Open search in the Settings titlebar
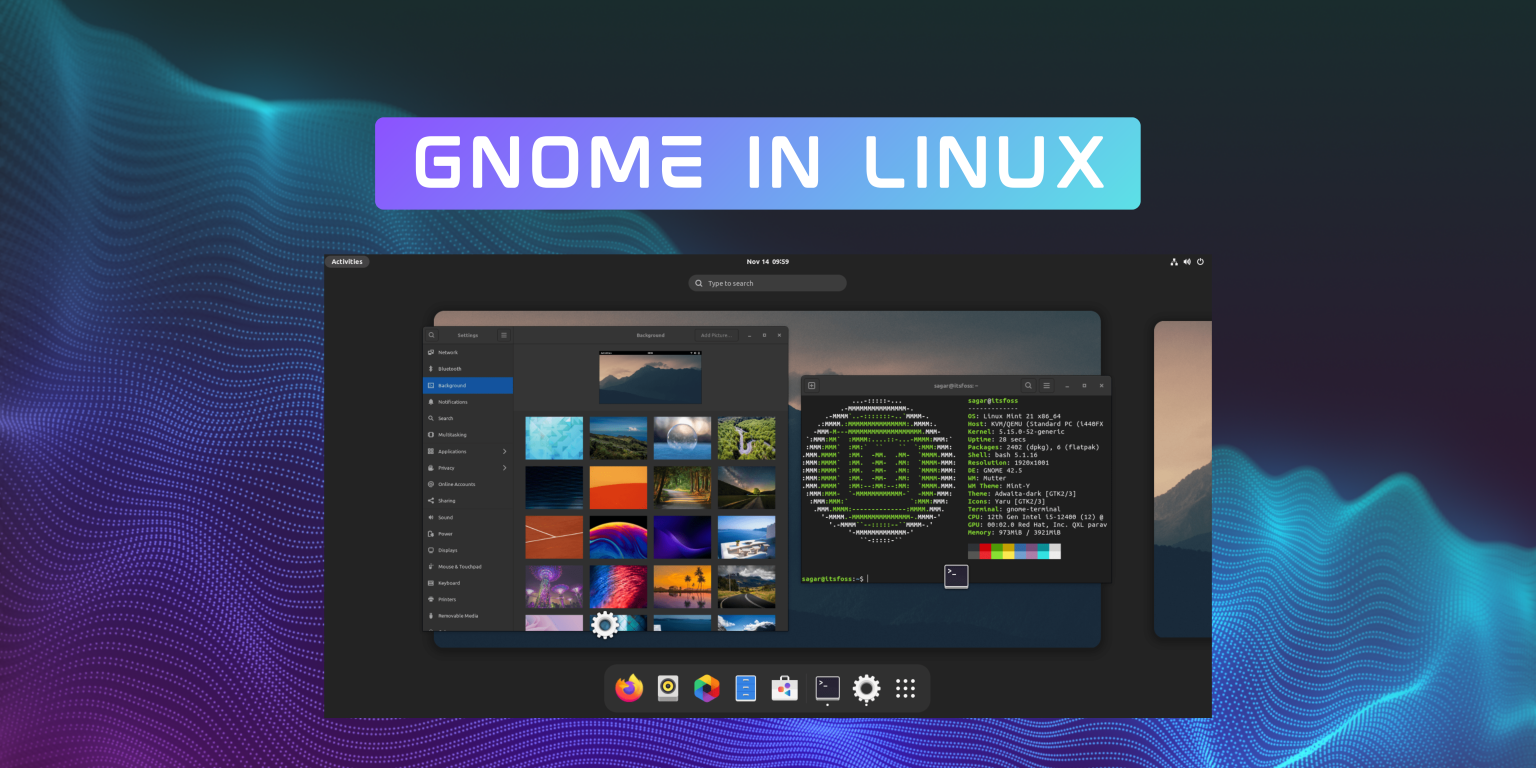1536x768 pixels. point(431,335)
